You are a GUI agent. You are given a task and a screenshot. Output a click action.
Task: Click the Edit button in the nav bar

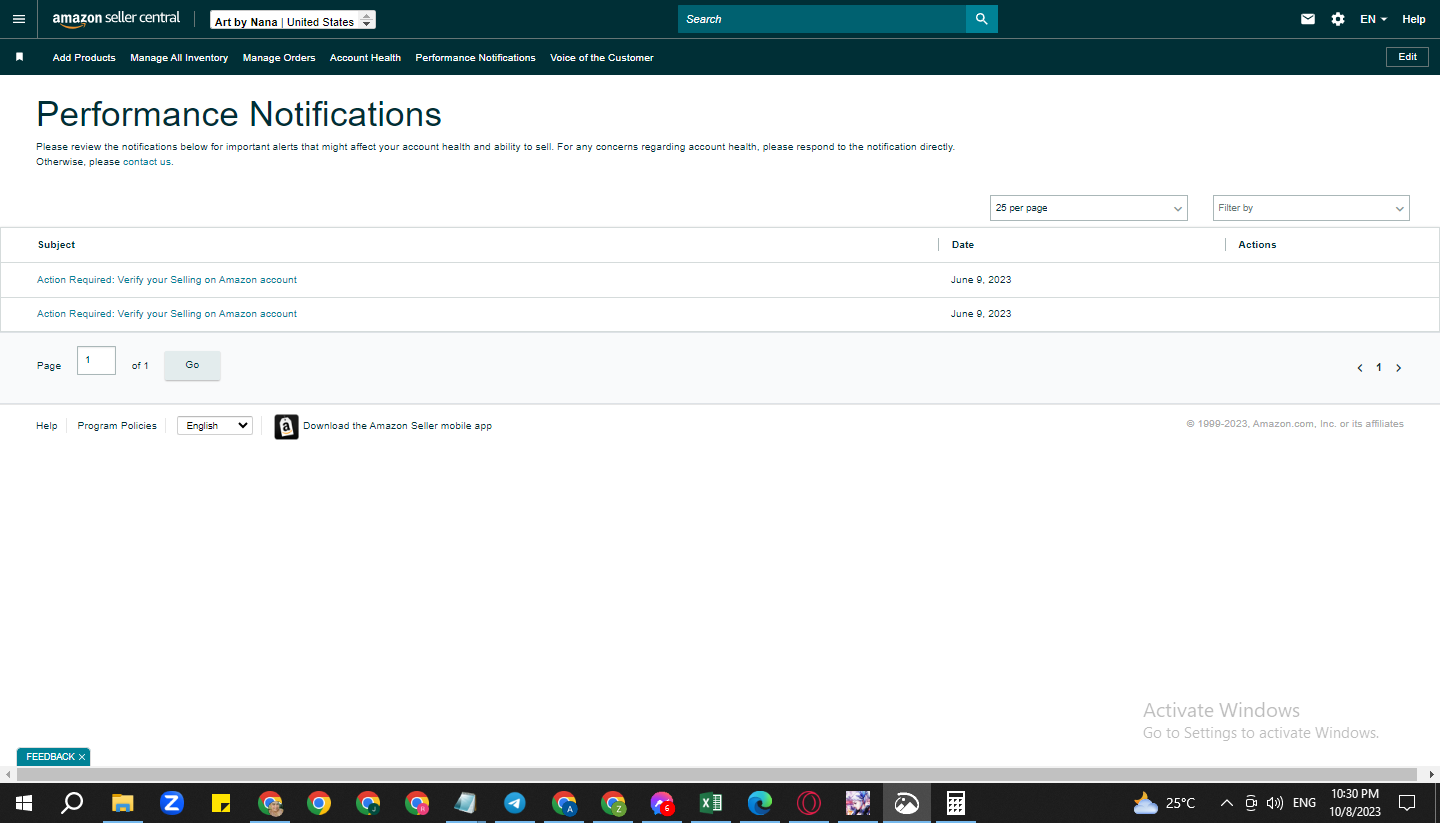click(1407, 57)
